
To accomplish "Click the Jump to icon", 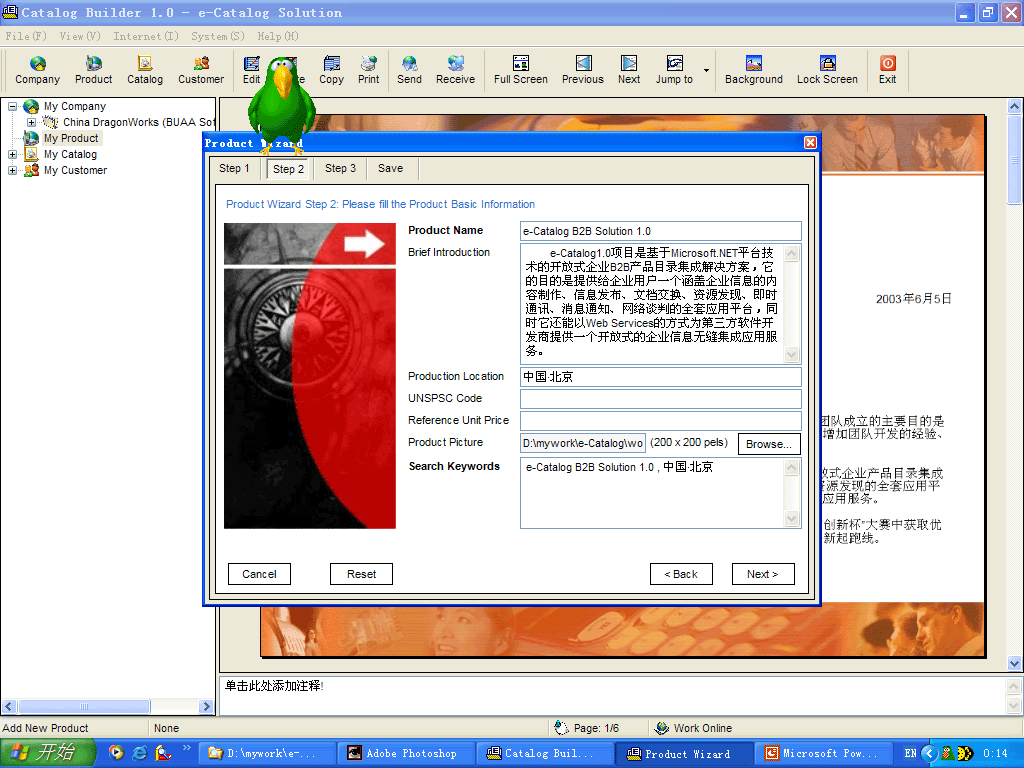I will click(674, 70).
